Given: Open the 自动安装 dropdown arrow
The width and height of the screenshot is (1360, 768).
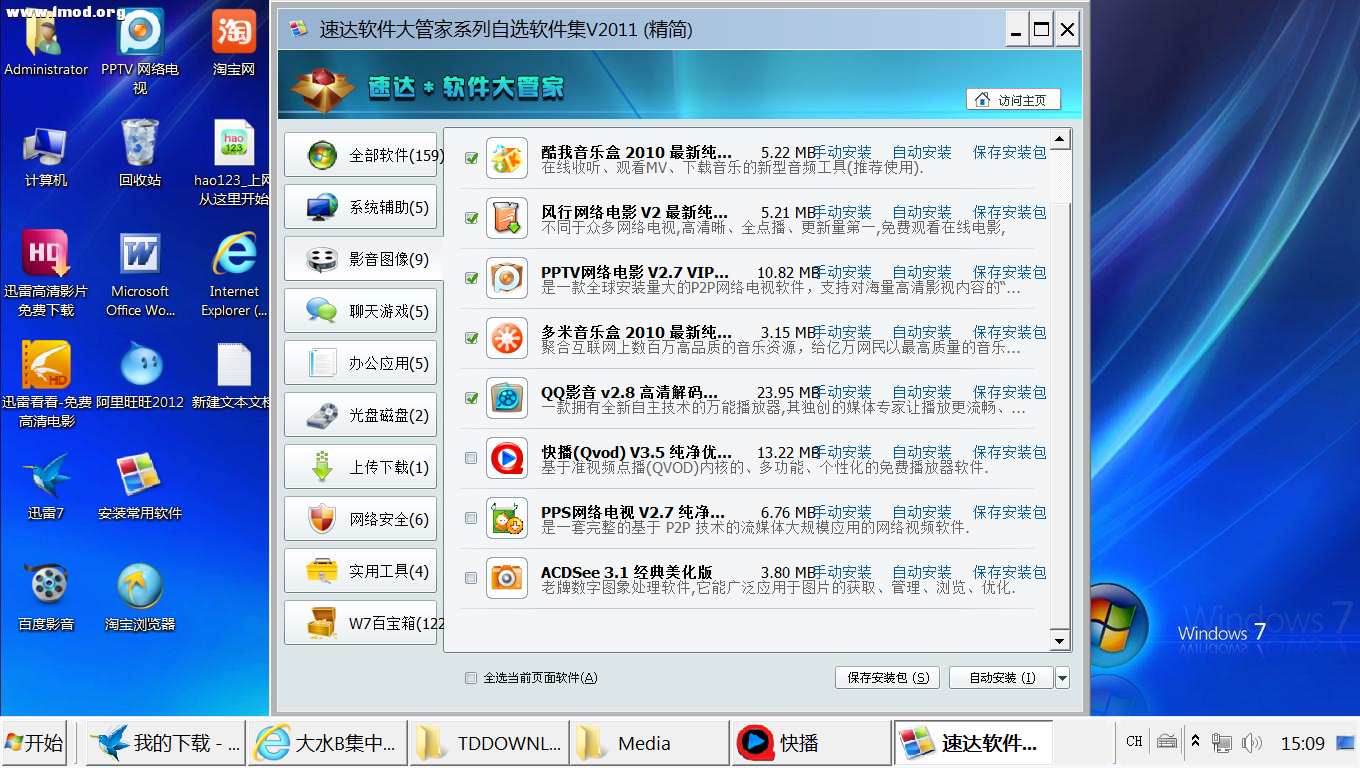Looking at the screenshot, I should (1063, 677).
